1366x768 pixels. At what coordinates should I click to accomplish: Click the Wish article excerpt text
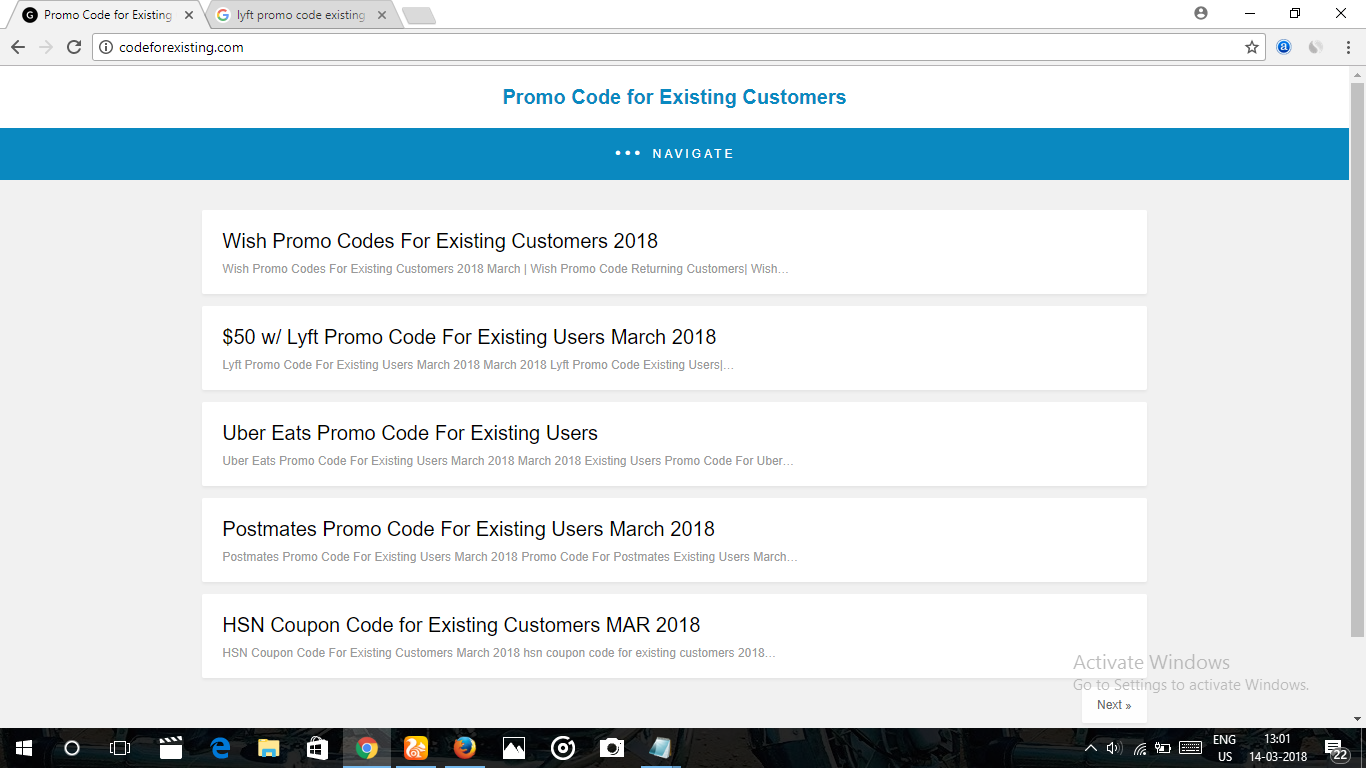(505, 269)
